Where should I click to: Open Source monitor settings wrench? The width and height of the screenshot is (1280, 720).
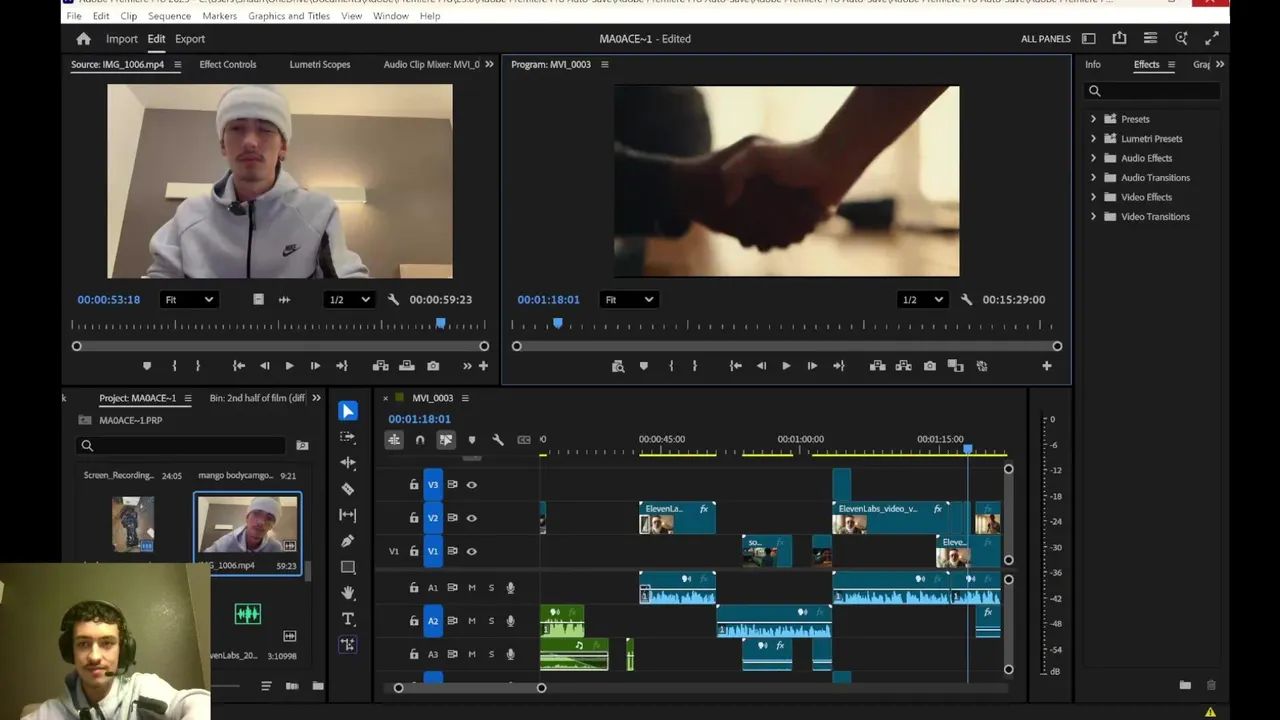point(393,300)
